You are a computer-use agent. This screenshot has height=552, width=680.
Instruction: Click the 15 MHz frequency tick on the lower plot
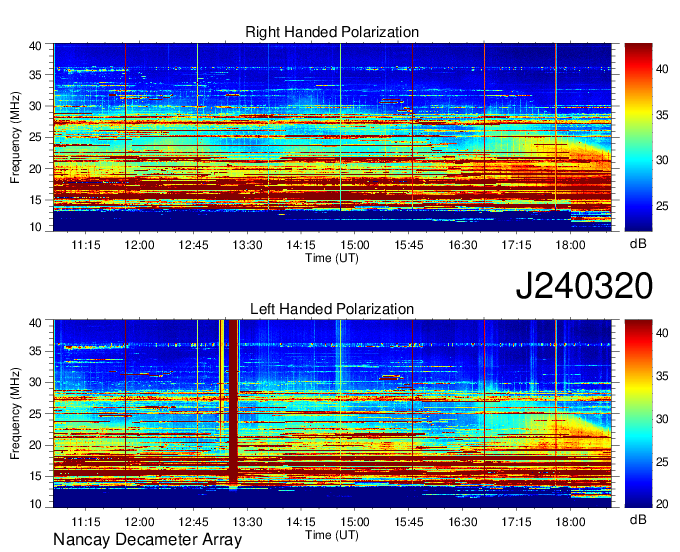click(x=35, y=476)
